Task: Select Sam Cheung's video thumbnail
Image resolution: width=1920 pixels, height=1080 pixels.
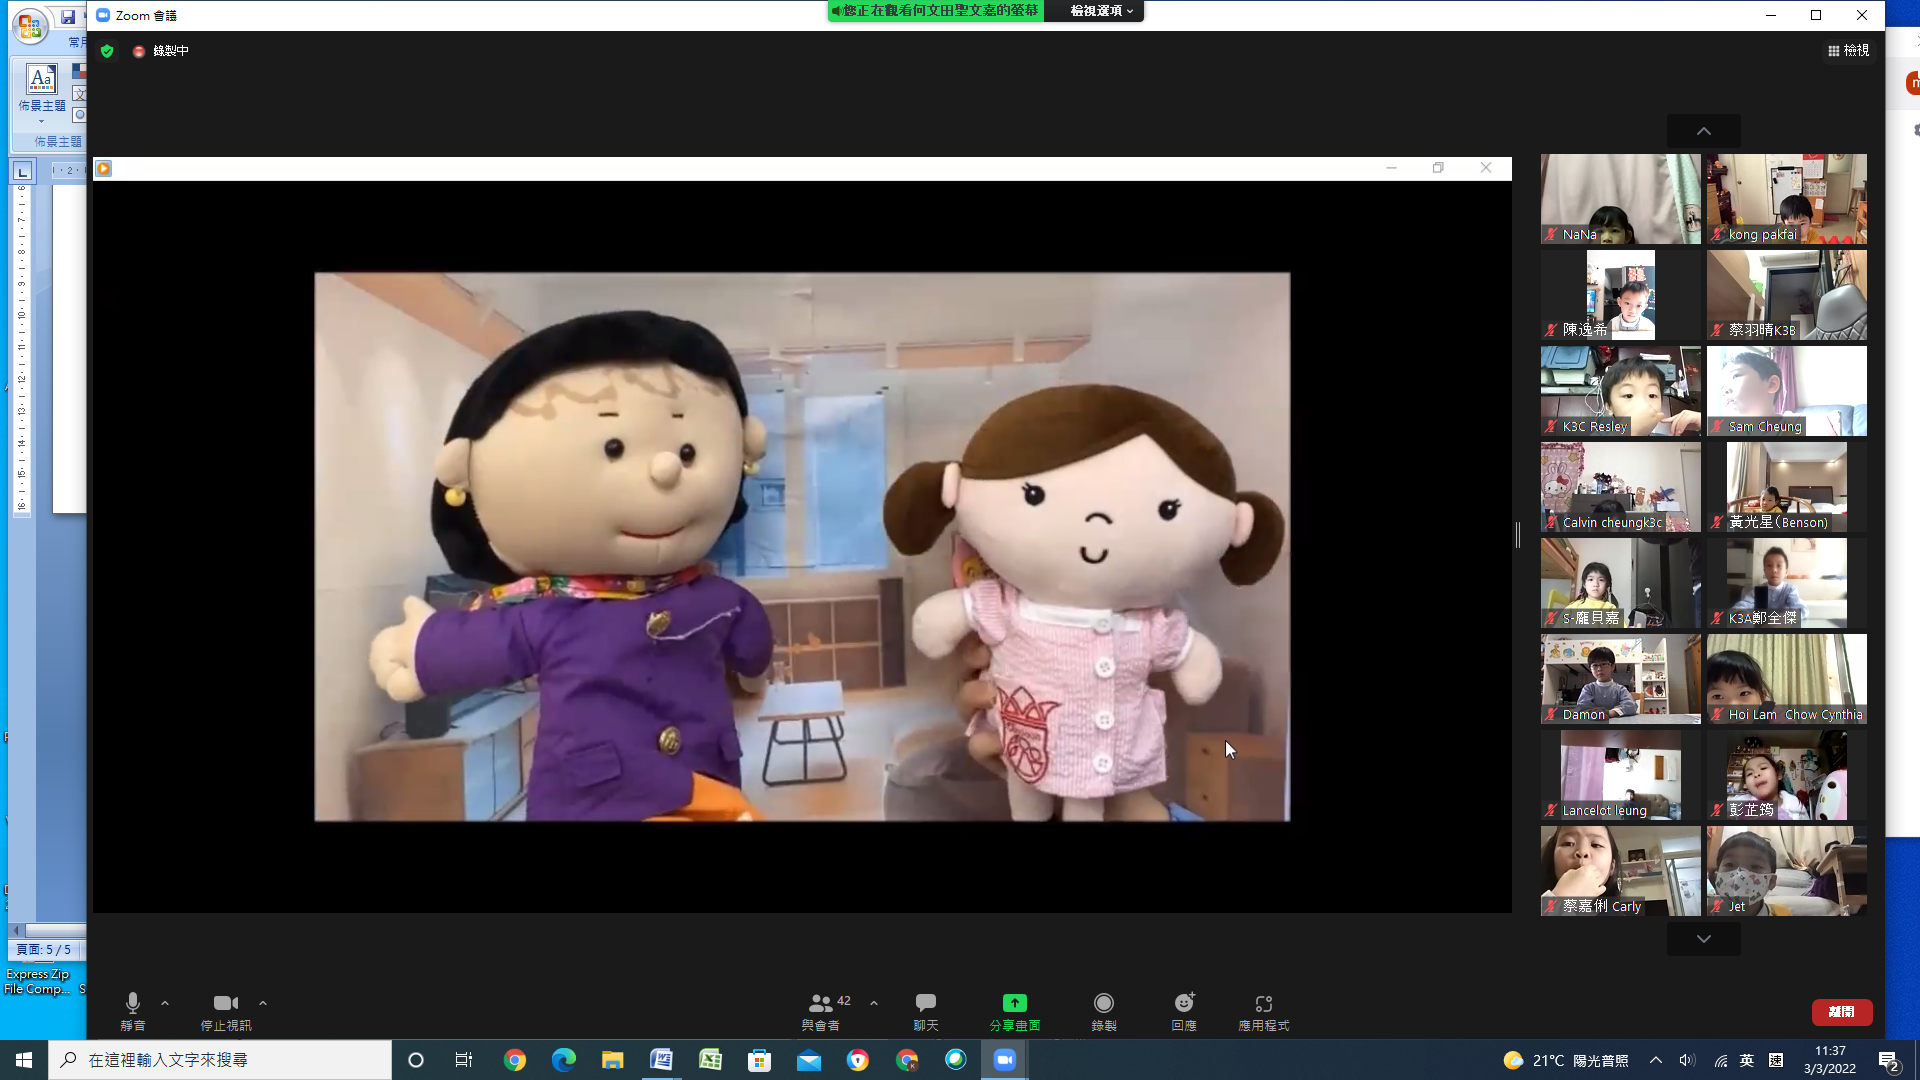Action: pyautogui.click(x=1786, y=390)
